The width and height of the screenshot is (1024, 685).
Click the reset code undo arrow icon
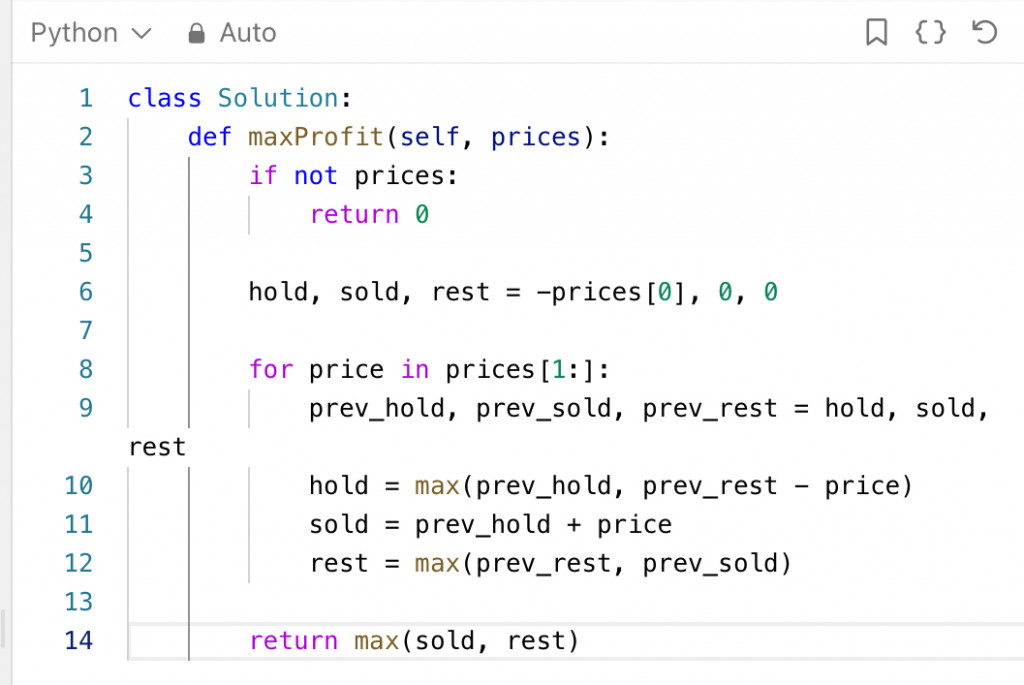click(x=984, y=33)
